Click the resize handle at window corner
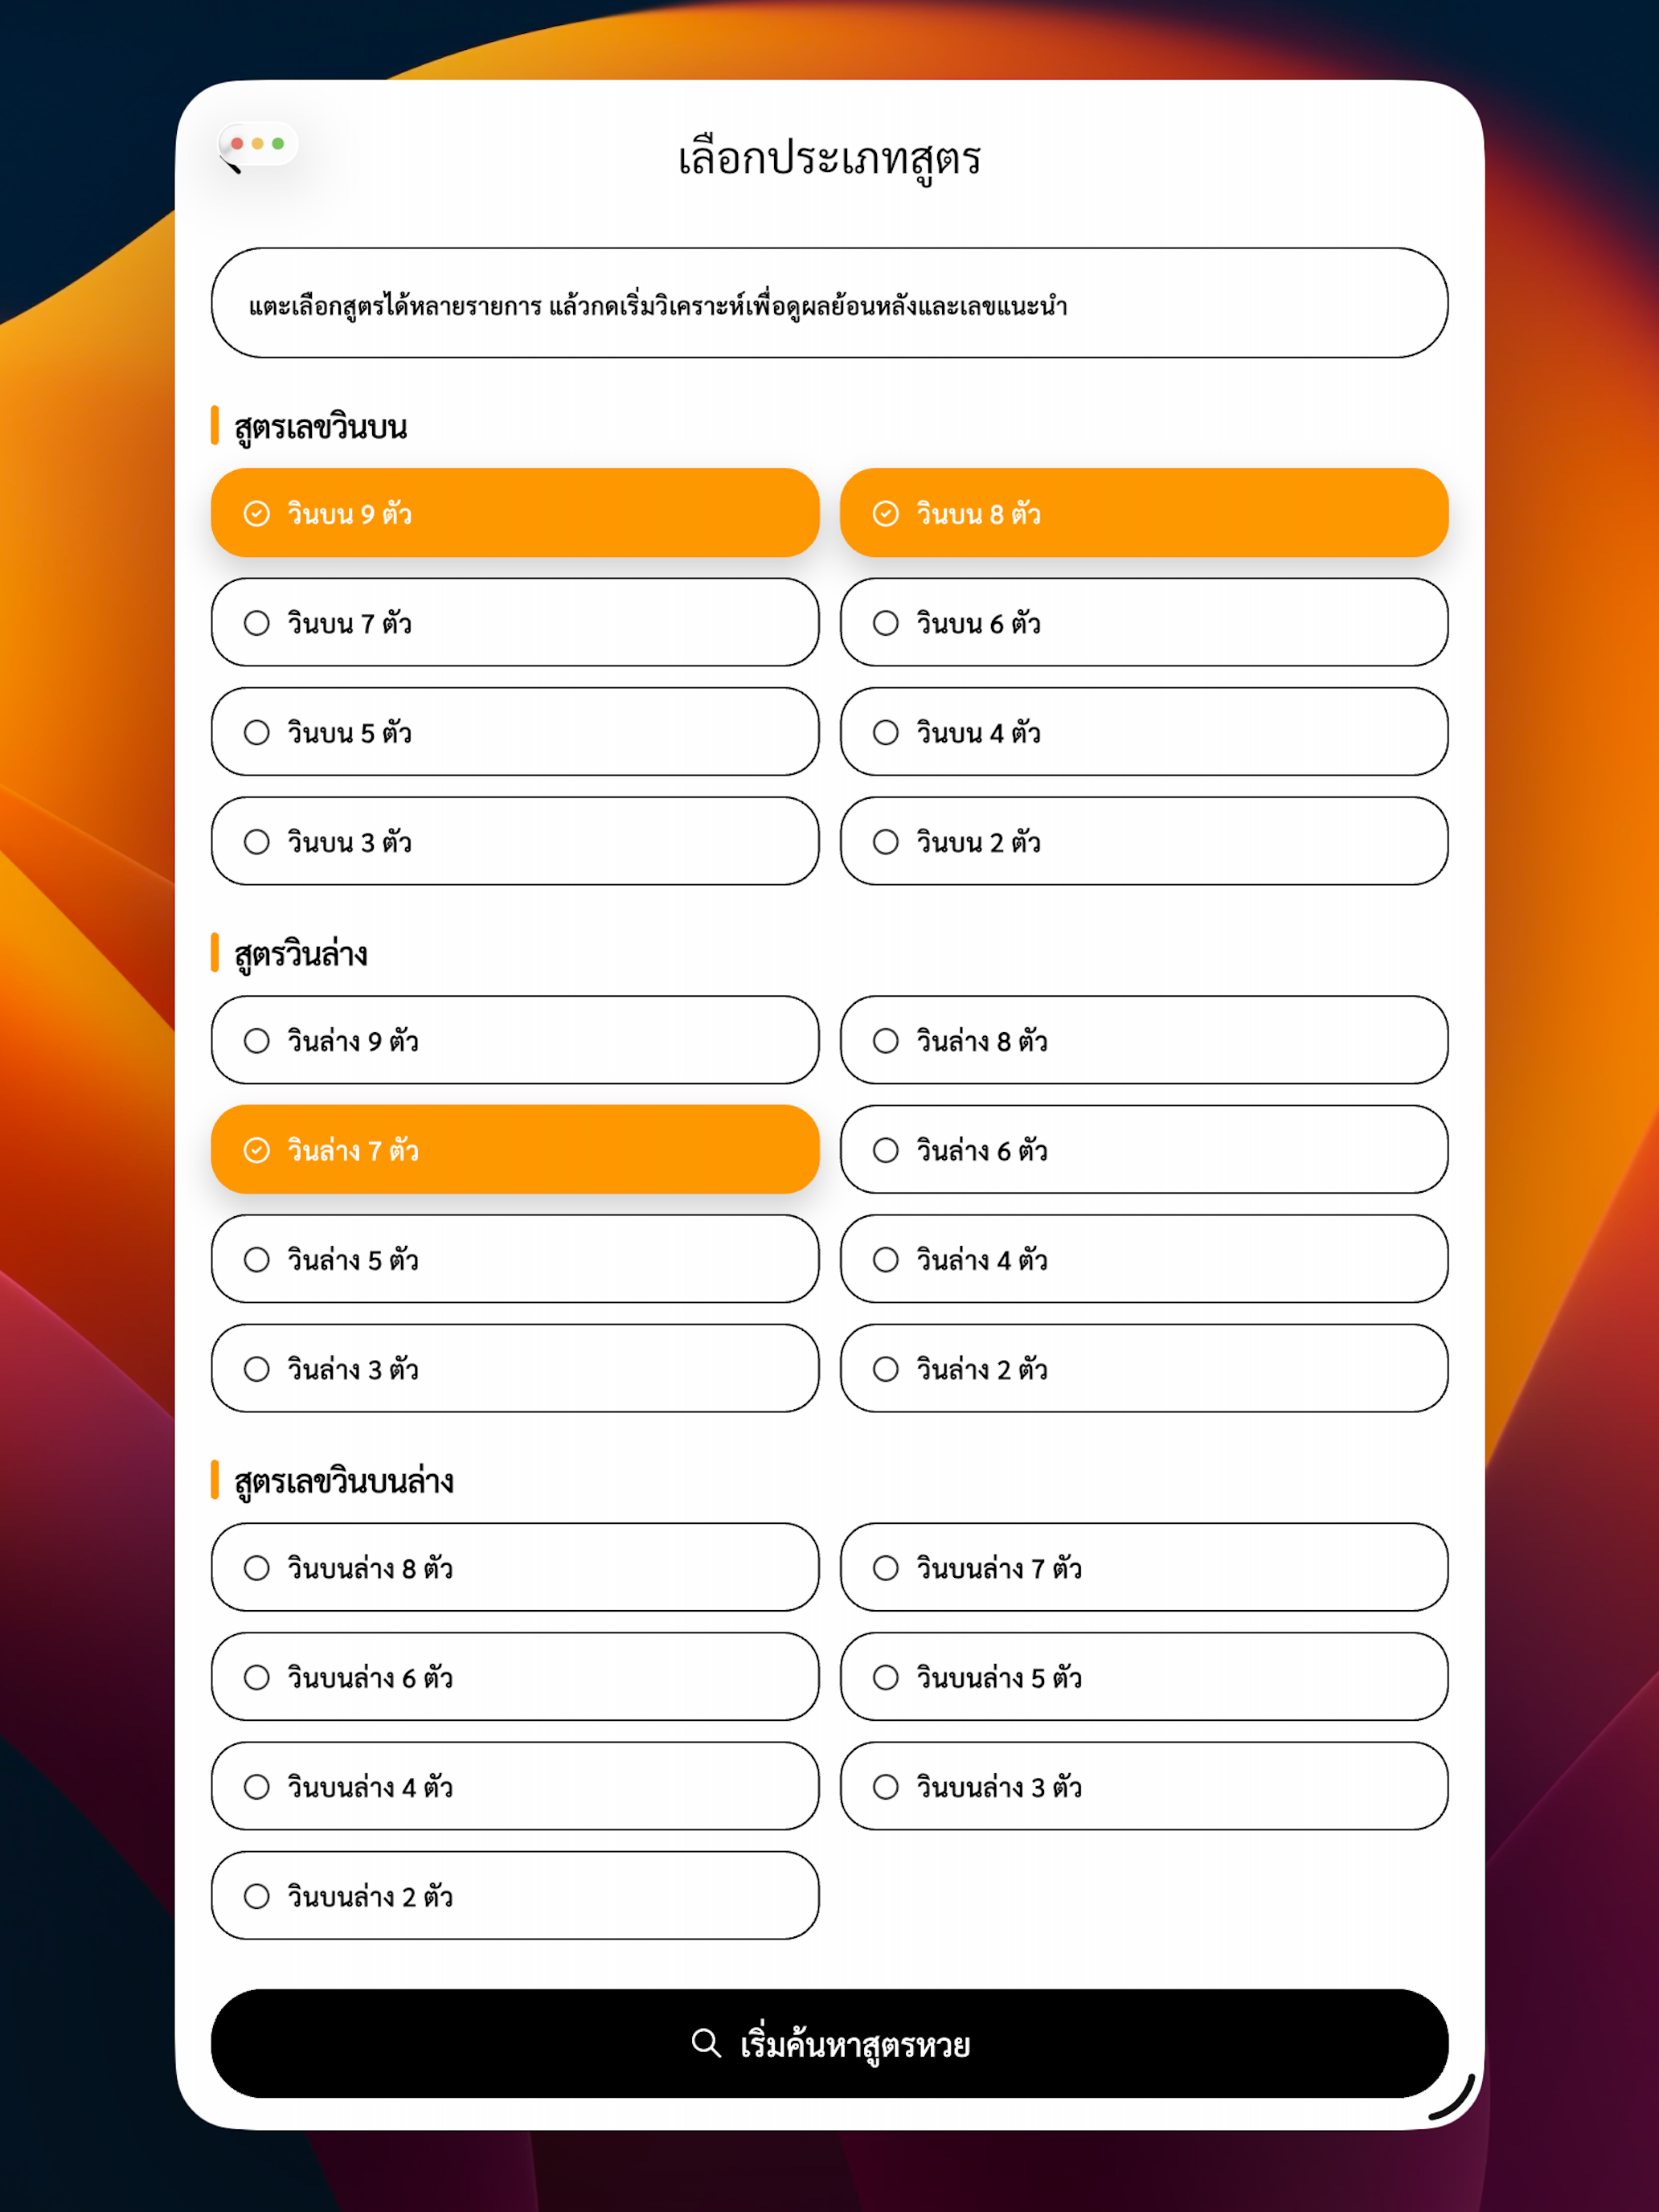The width and height of the screenshot is (1659, 2212). 1453,2097
